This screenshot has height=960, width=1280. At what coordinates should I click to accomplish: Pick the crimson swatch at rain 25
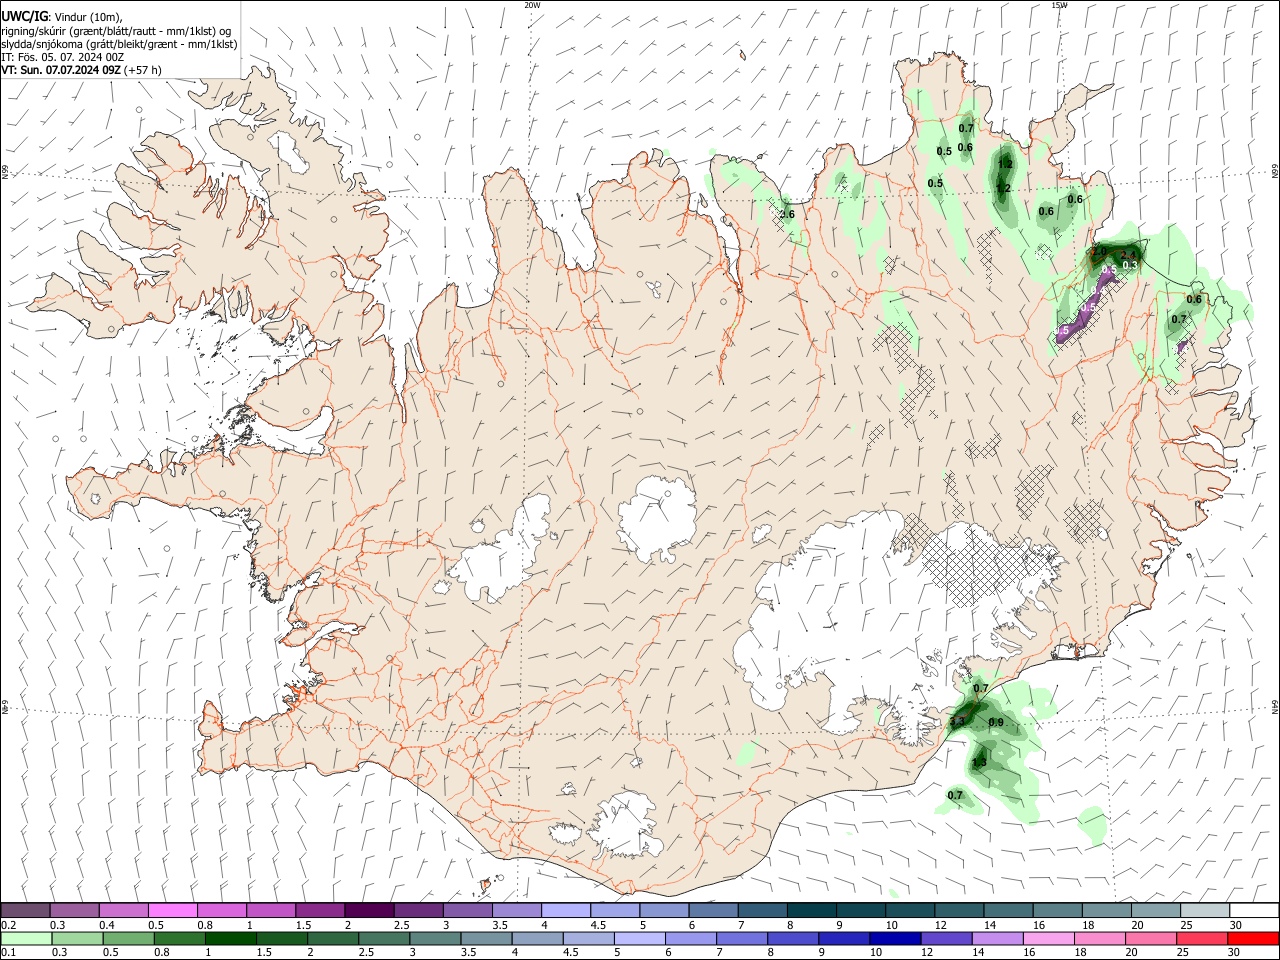pyautogui.click(x=1201, y=939)
